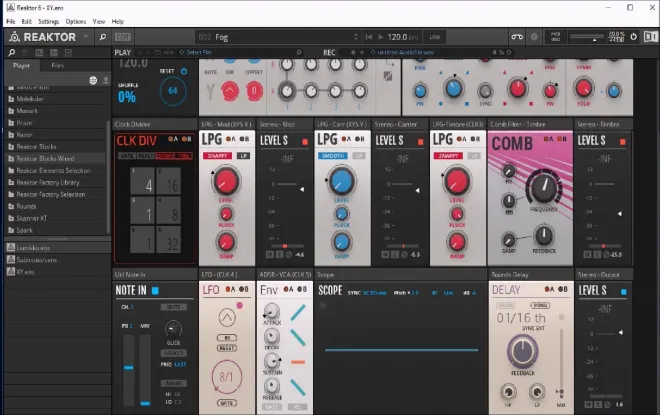Click the connect MIDI/OSC controller icon
The image size is (660, 415).
coord(517,37)
